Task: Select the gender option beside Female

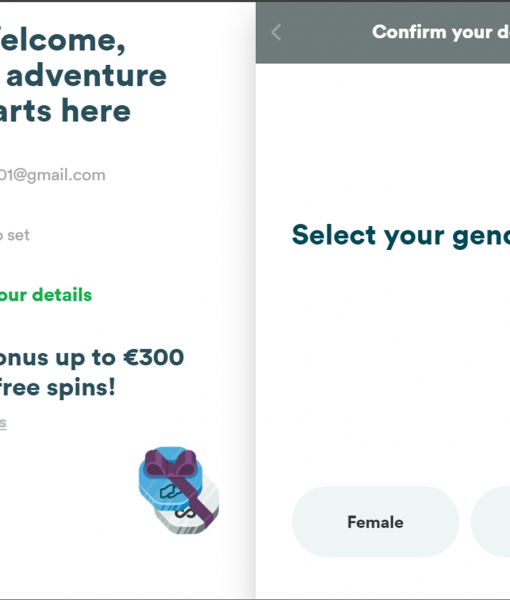Action: (x=490, y=522)
